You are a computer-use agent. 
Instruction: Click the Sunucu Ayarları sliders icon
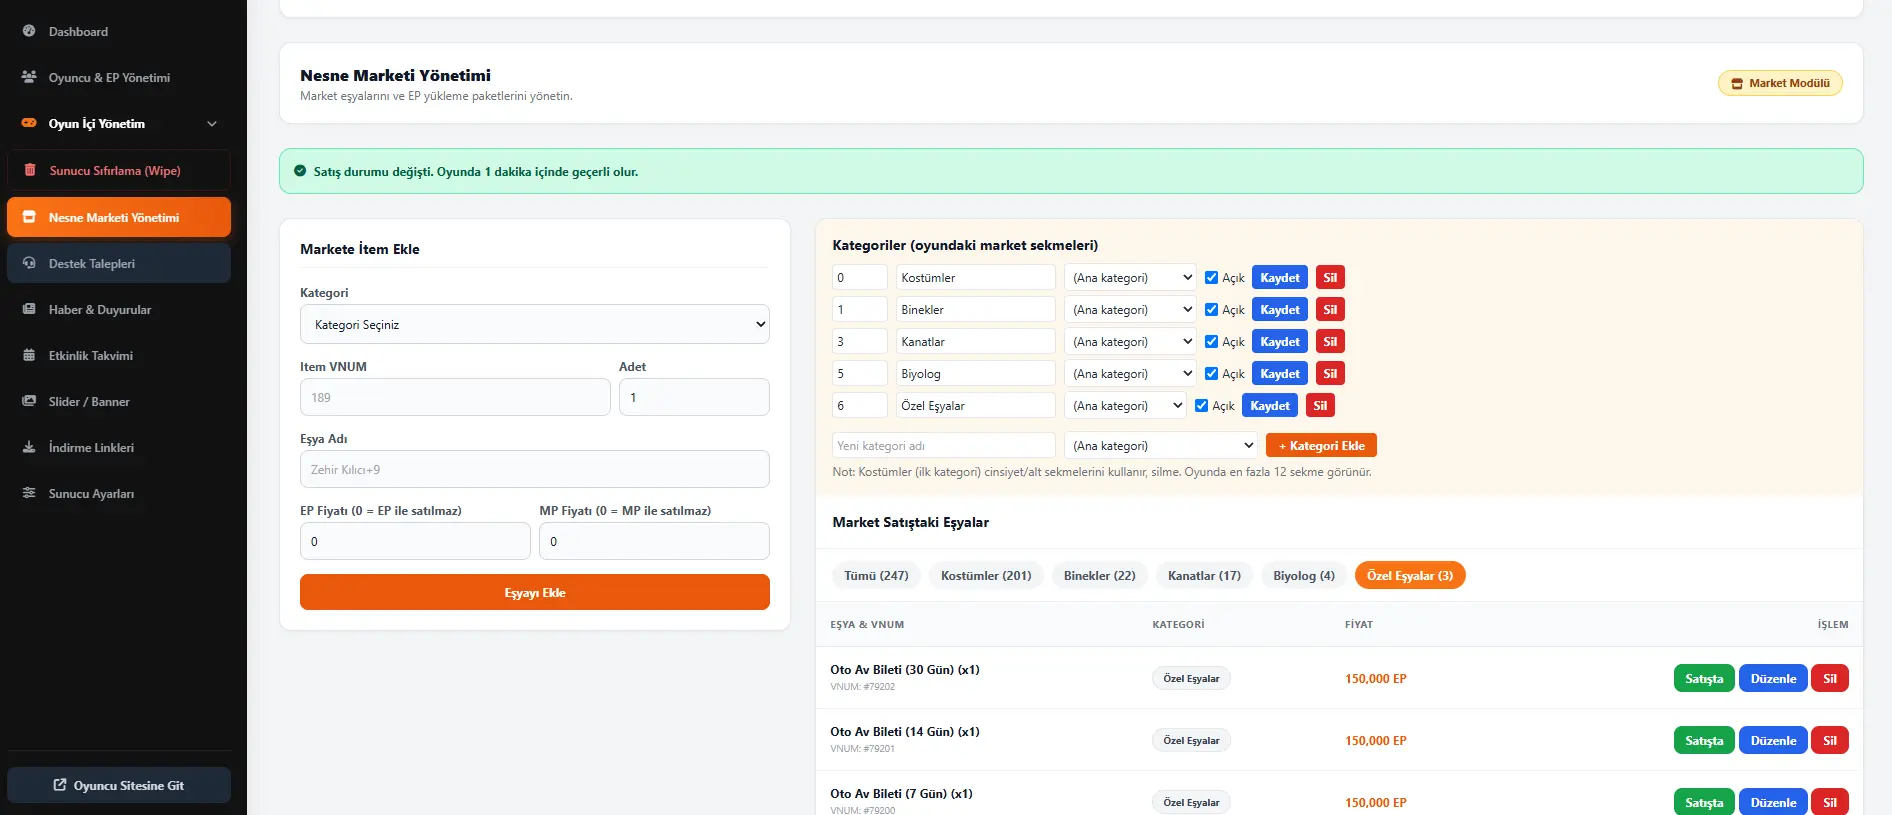(29, 493)
